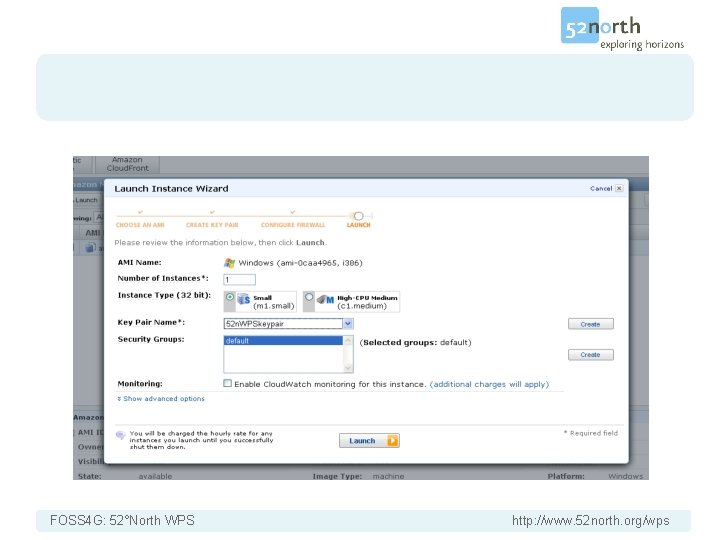Click the Number of Instances field
This screenshot has height=540, width=720.
click(x=239, y=279)
